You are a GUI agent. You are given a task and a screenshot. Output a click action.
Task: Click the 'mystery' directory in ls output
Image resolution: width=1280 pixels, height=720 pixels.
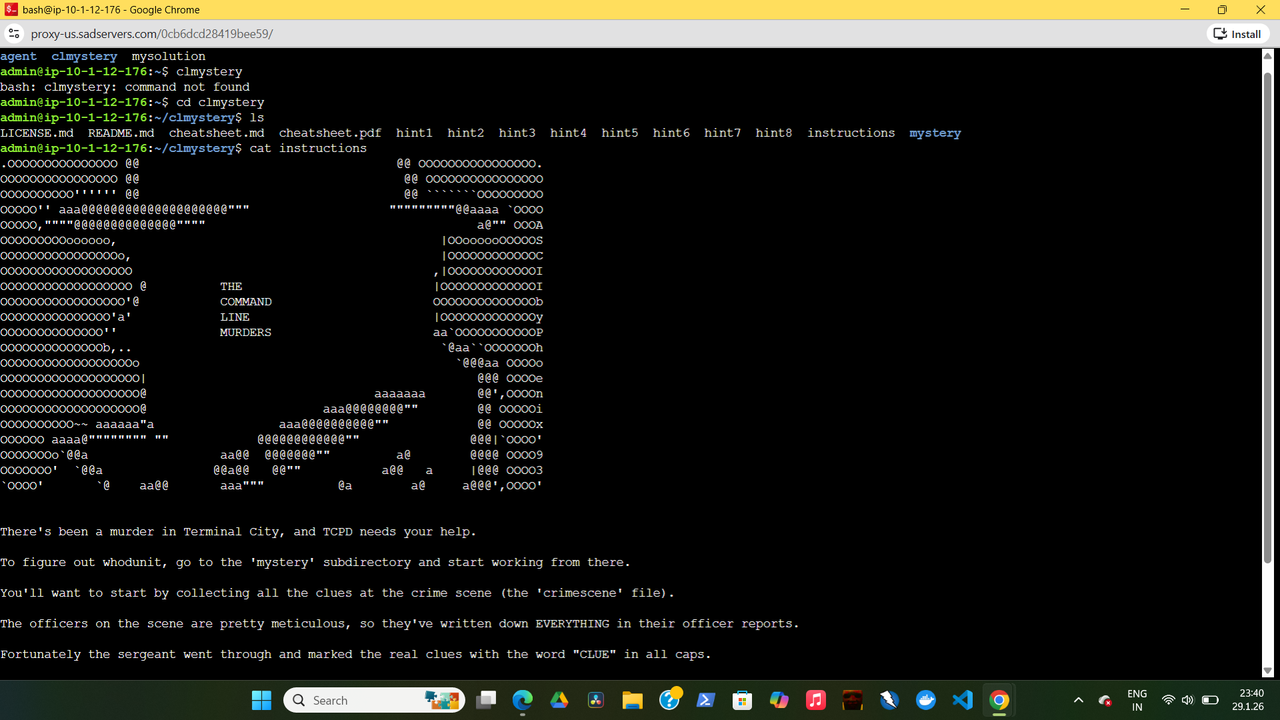click(x=935, y=133)
